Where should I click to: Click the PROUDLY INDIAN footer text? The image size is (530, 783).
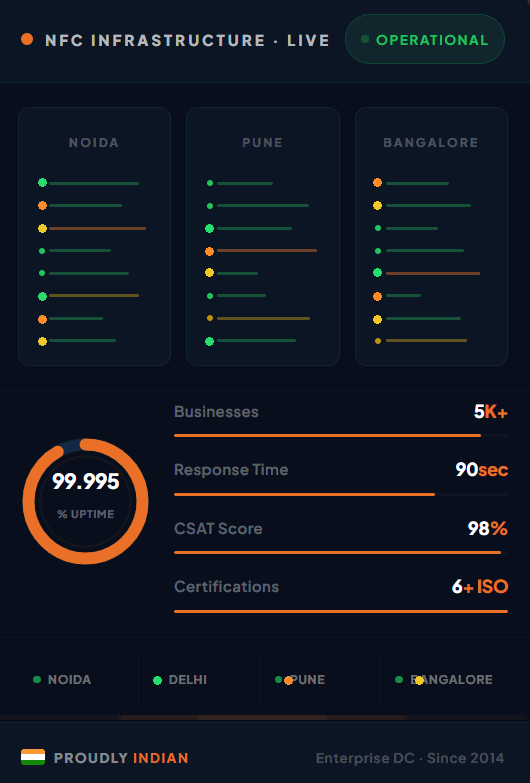coord(121,758)
